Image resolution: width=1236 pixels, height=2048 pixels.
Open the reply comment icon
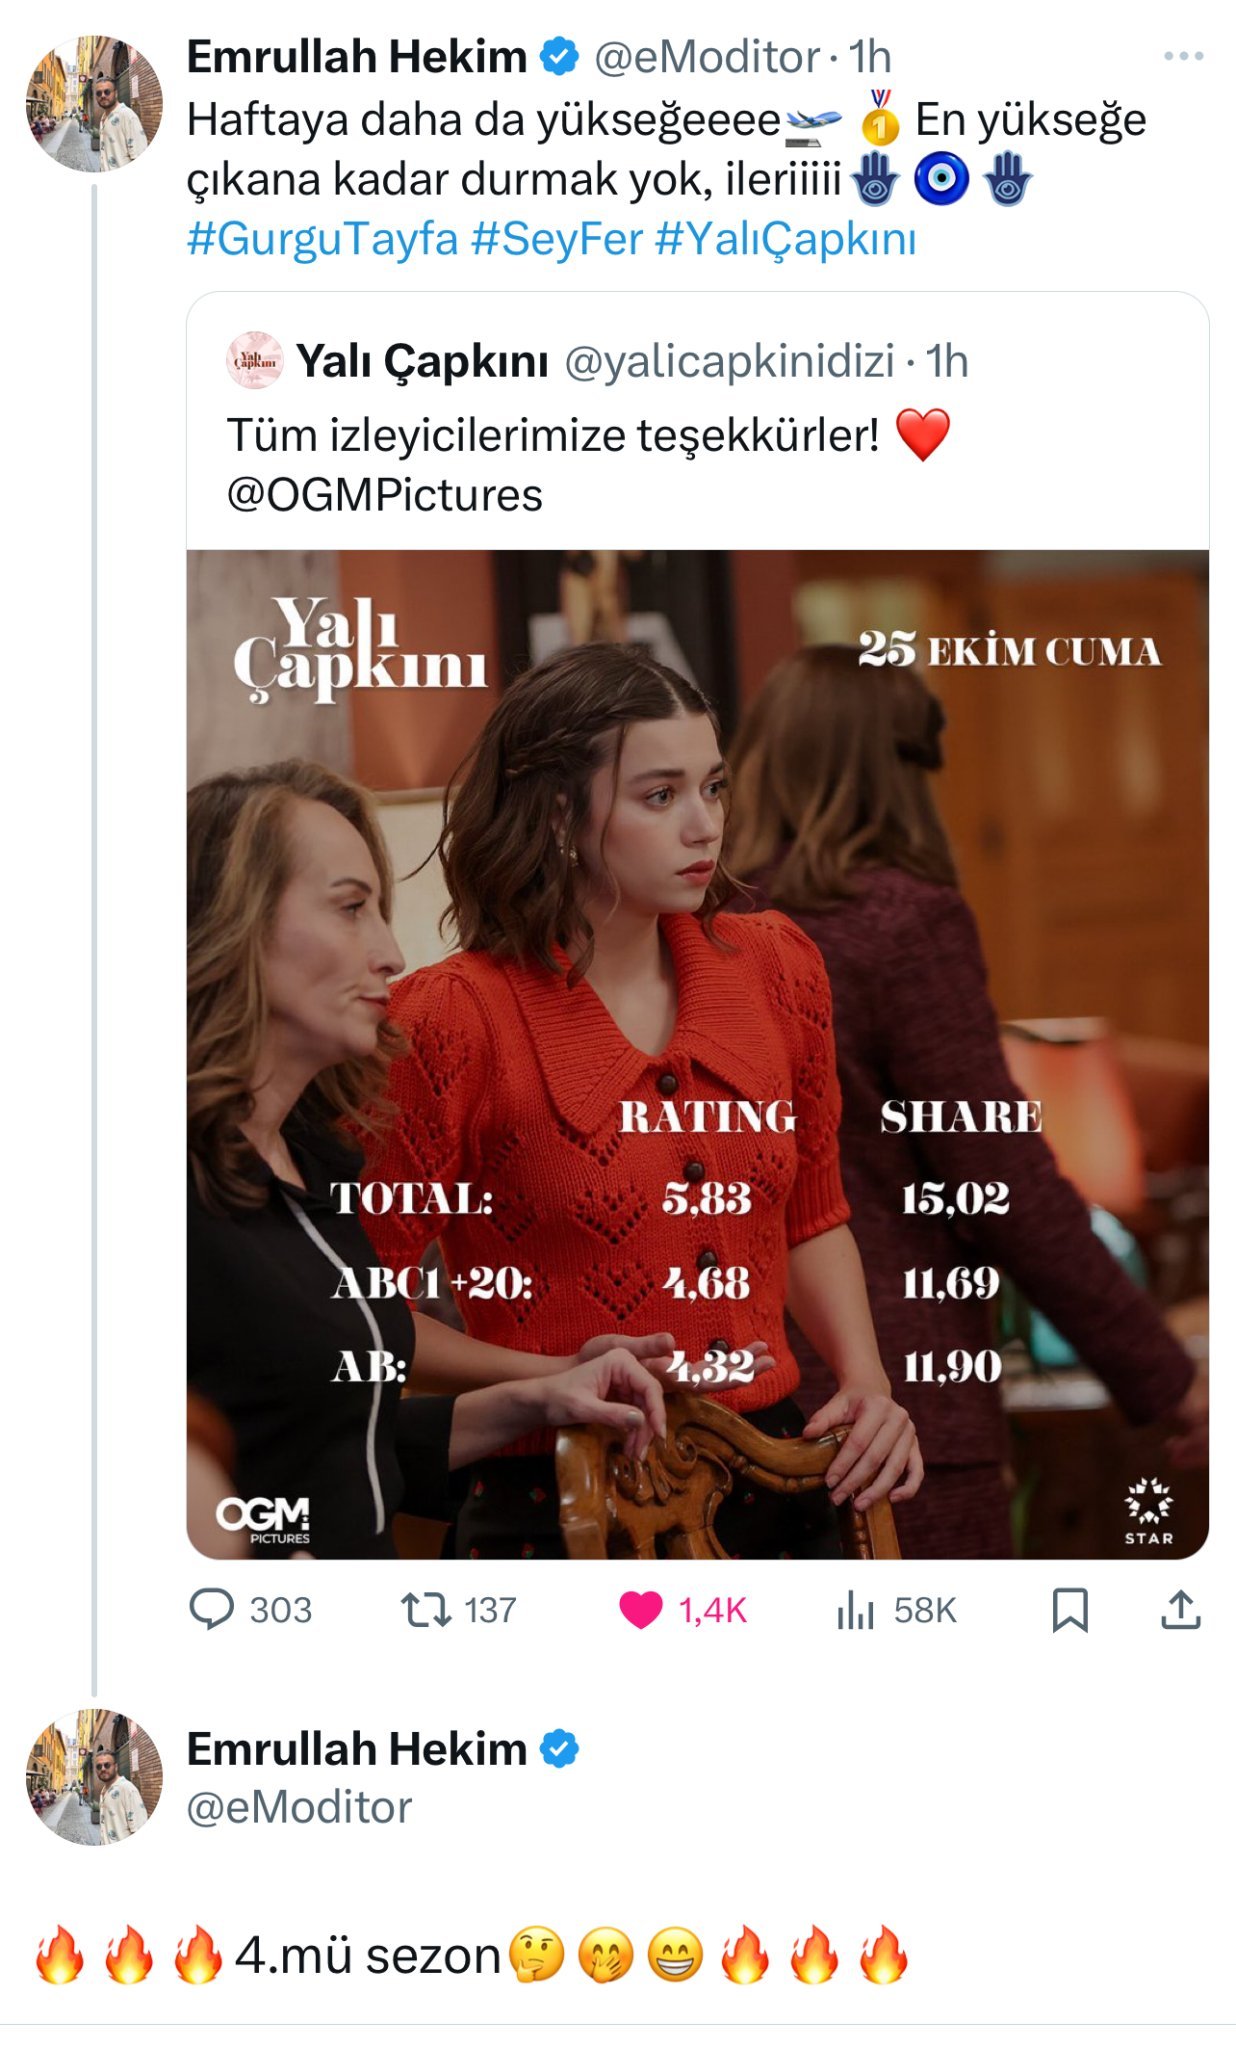[x=212, y=1609]
